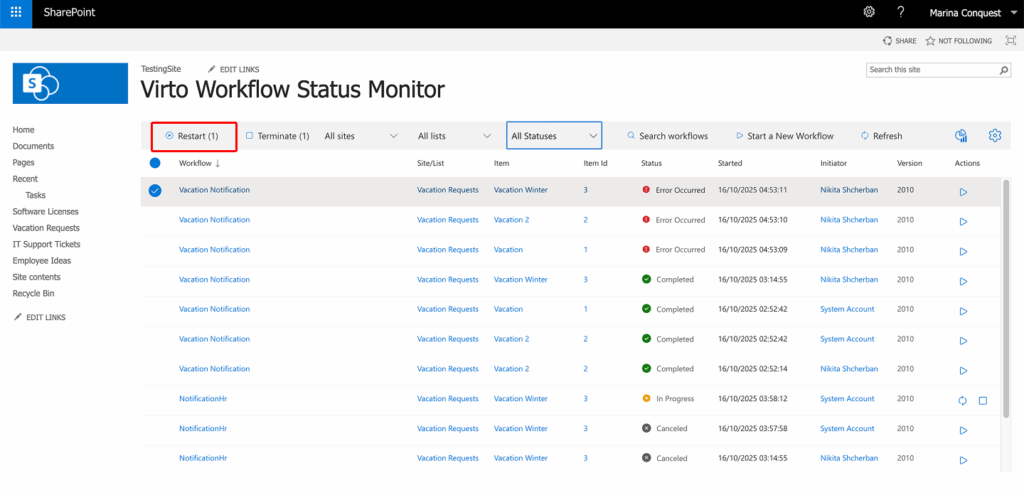Click the Recent heading in left navigation
Viewport: 1024px width, 493px height.
coord(25,179)
